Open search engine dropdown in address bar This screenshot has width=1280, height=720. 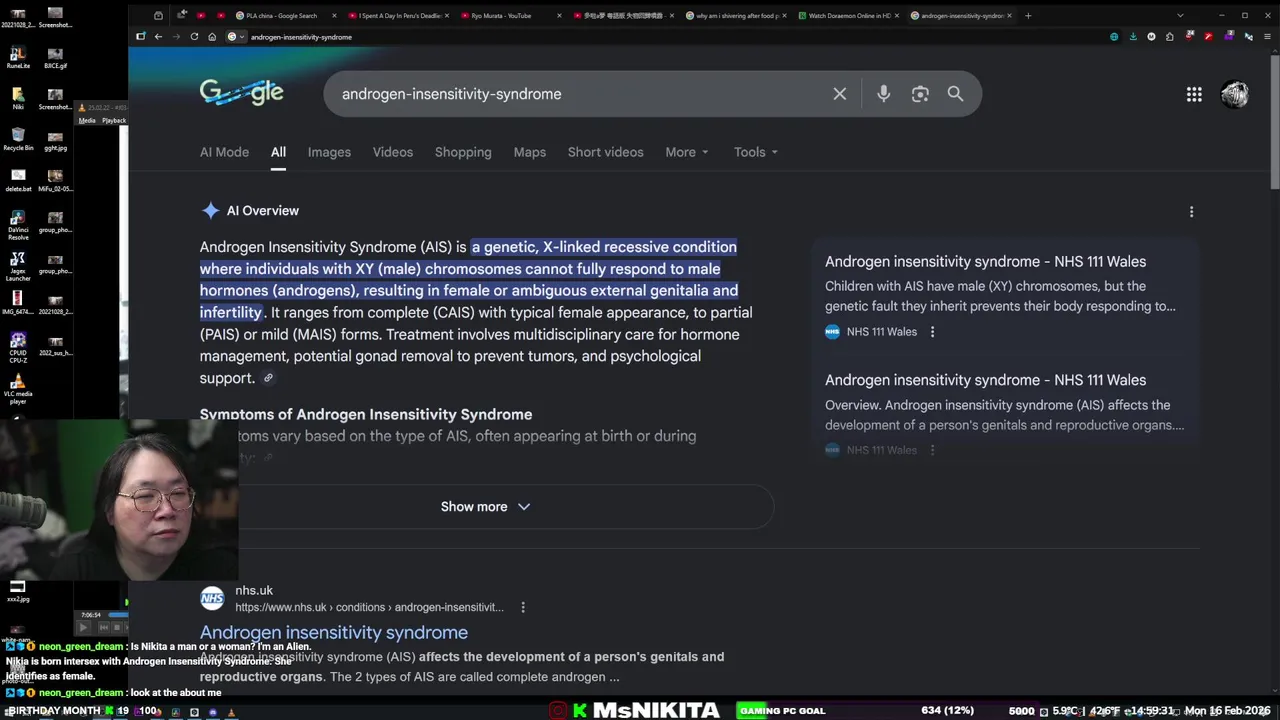(x=236, y=37)
